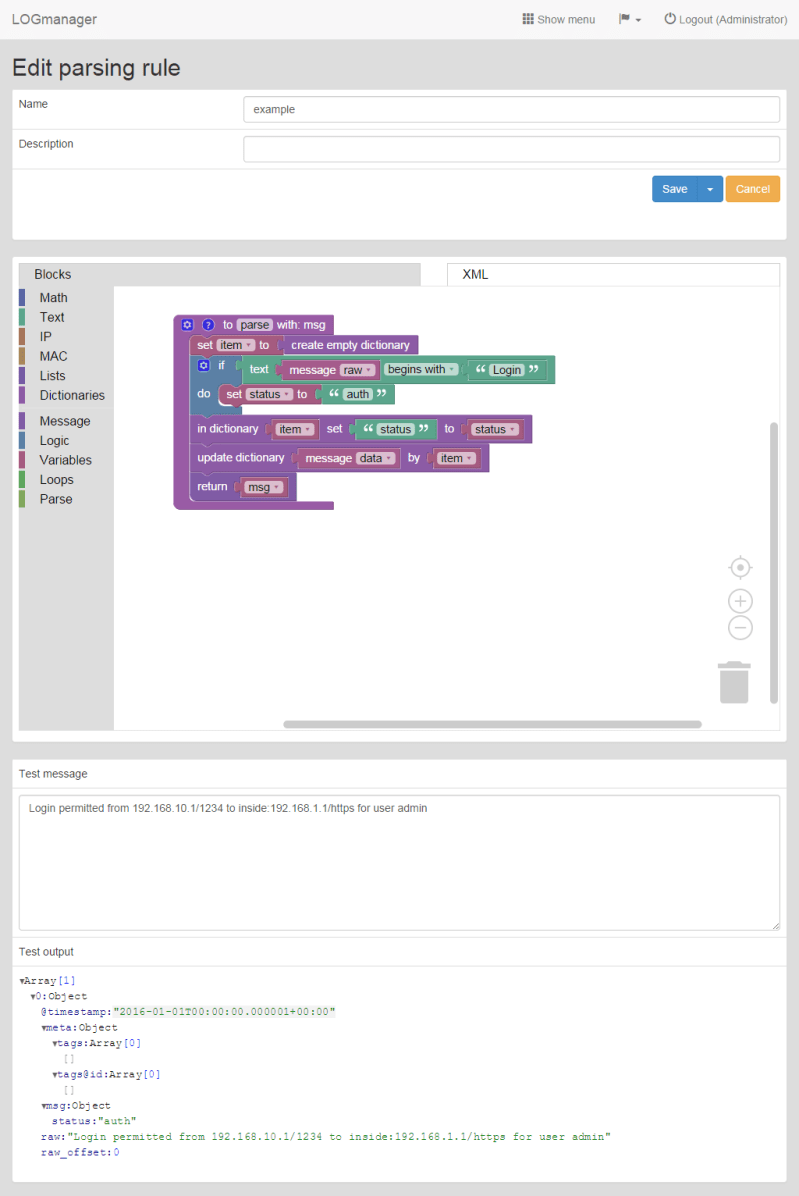Edit the 'parse' function name field
Viewport: 799px width, 1196px height.
(255, 325)
